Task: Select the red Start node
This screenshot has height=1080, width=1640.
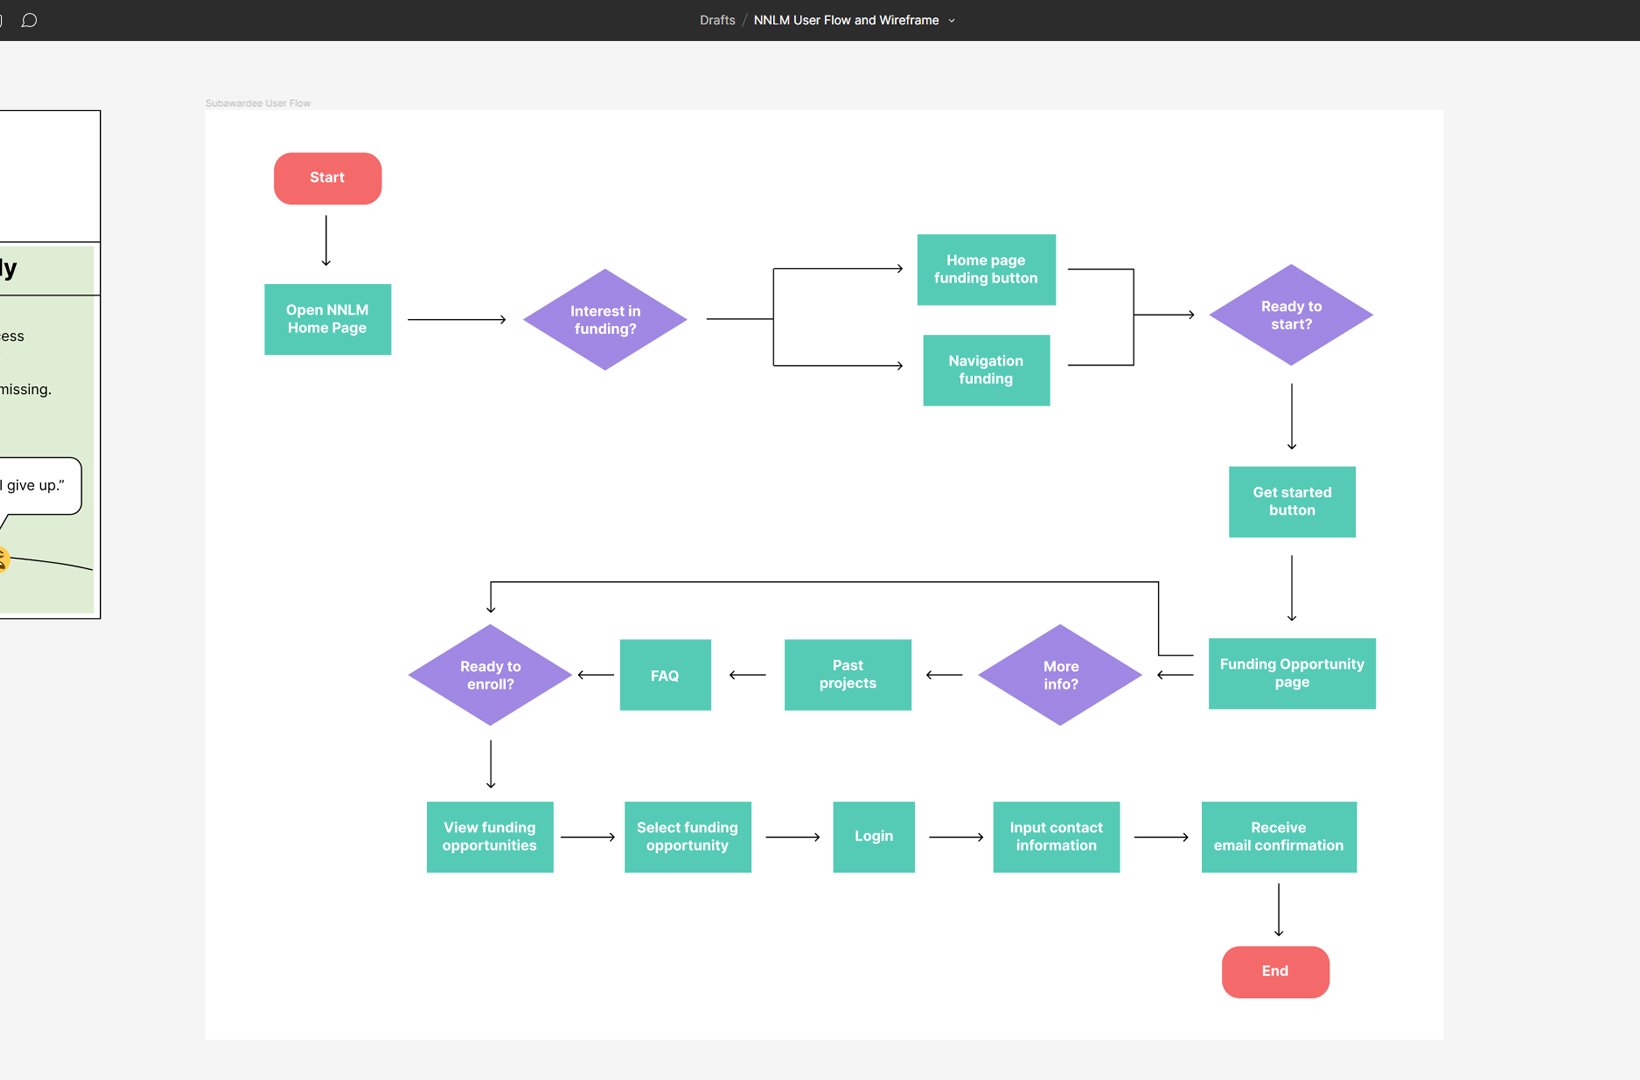Action: coord(328,178)
